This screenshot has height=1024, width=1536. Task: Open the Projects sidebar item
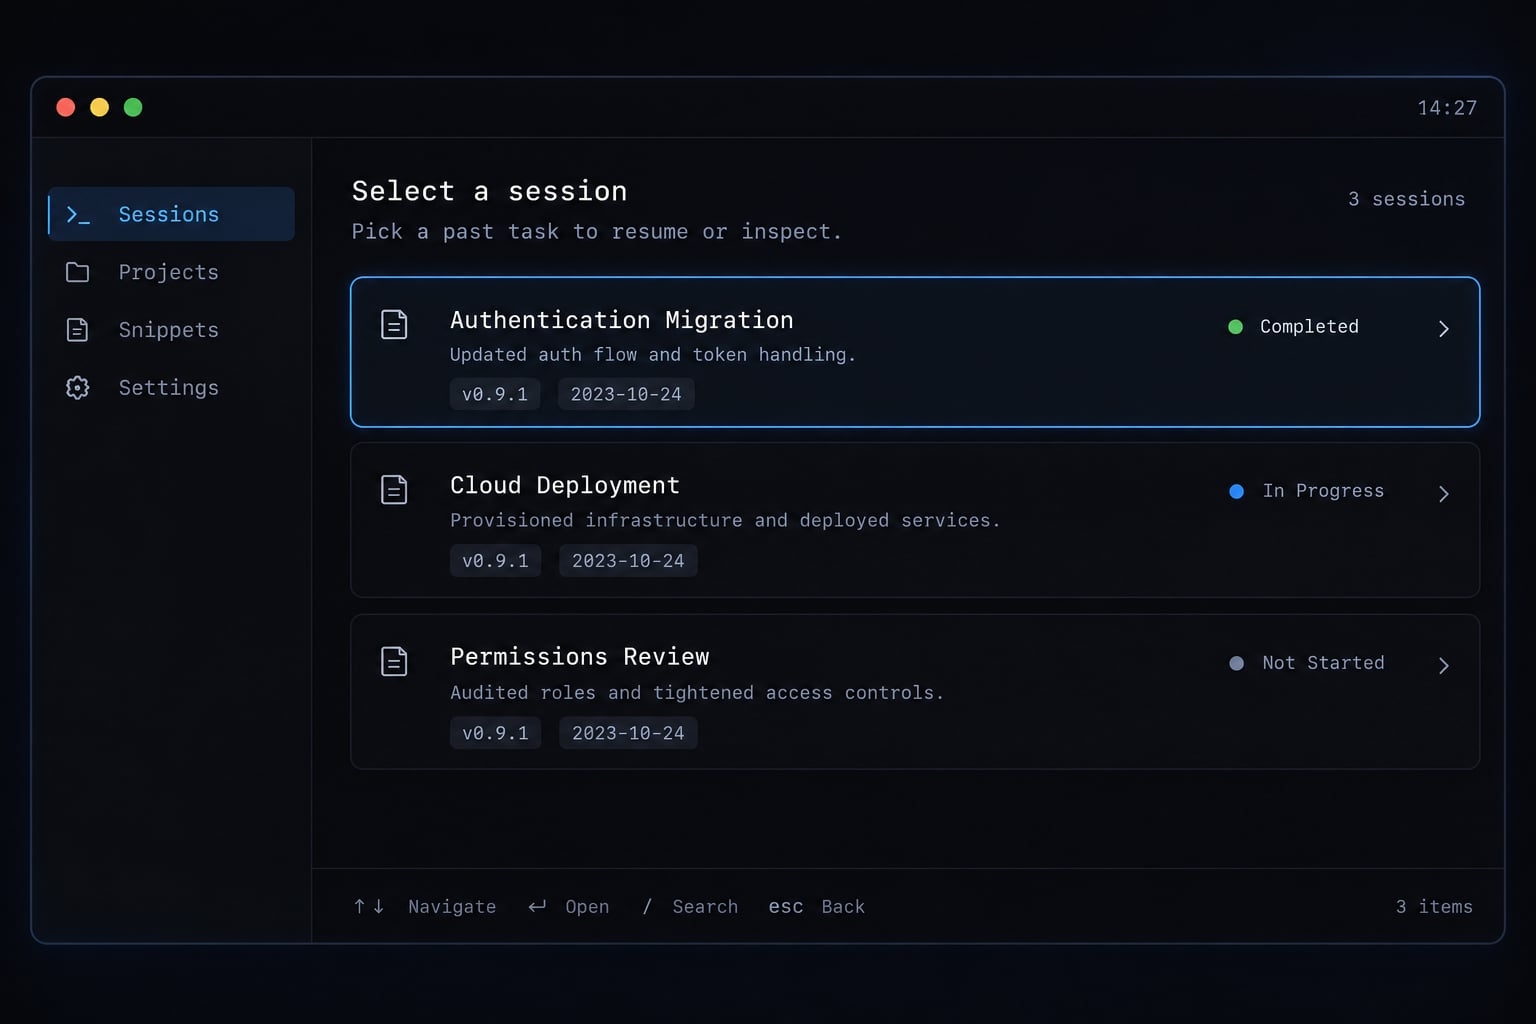click(171, 272)
